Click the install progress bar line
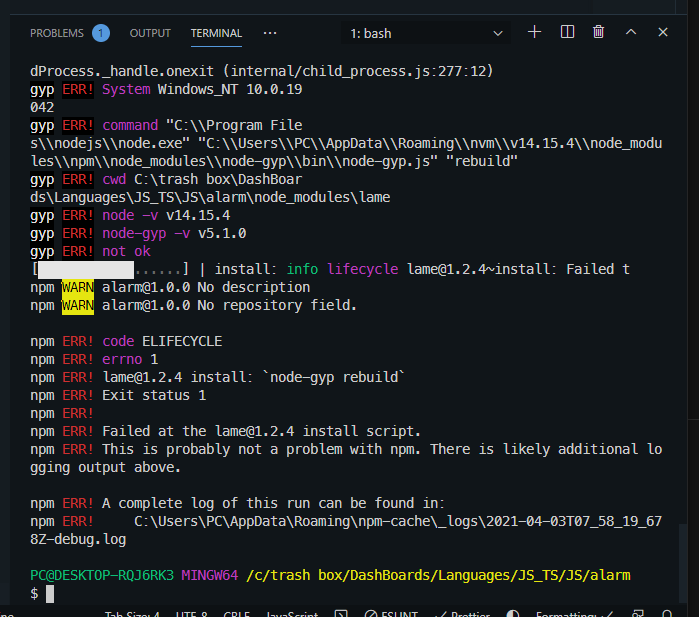 (330, 269)
